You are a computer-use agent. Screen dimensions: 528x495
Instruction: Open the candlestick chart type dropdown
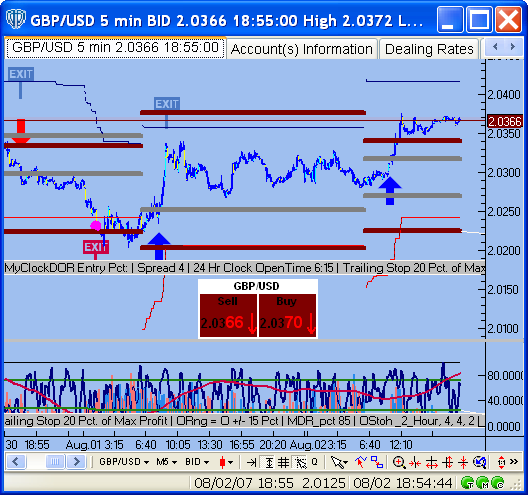point(226,462)
